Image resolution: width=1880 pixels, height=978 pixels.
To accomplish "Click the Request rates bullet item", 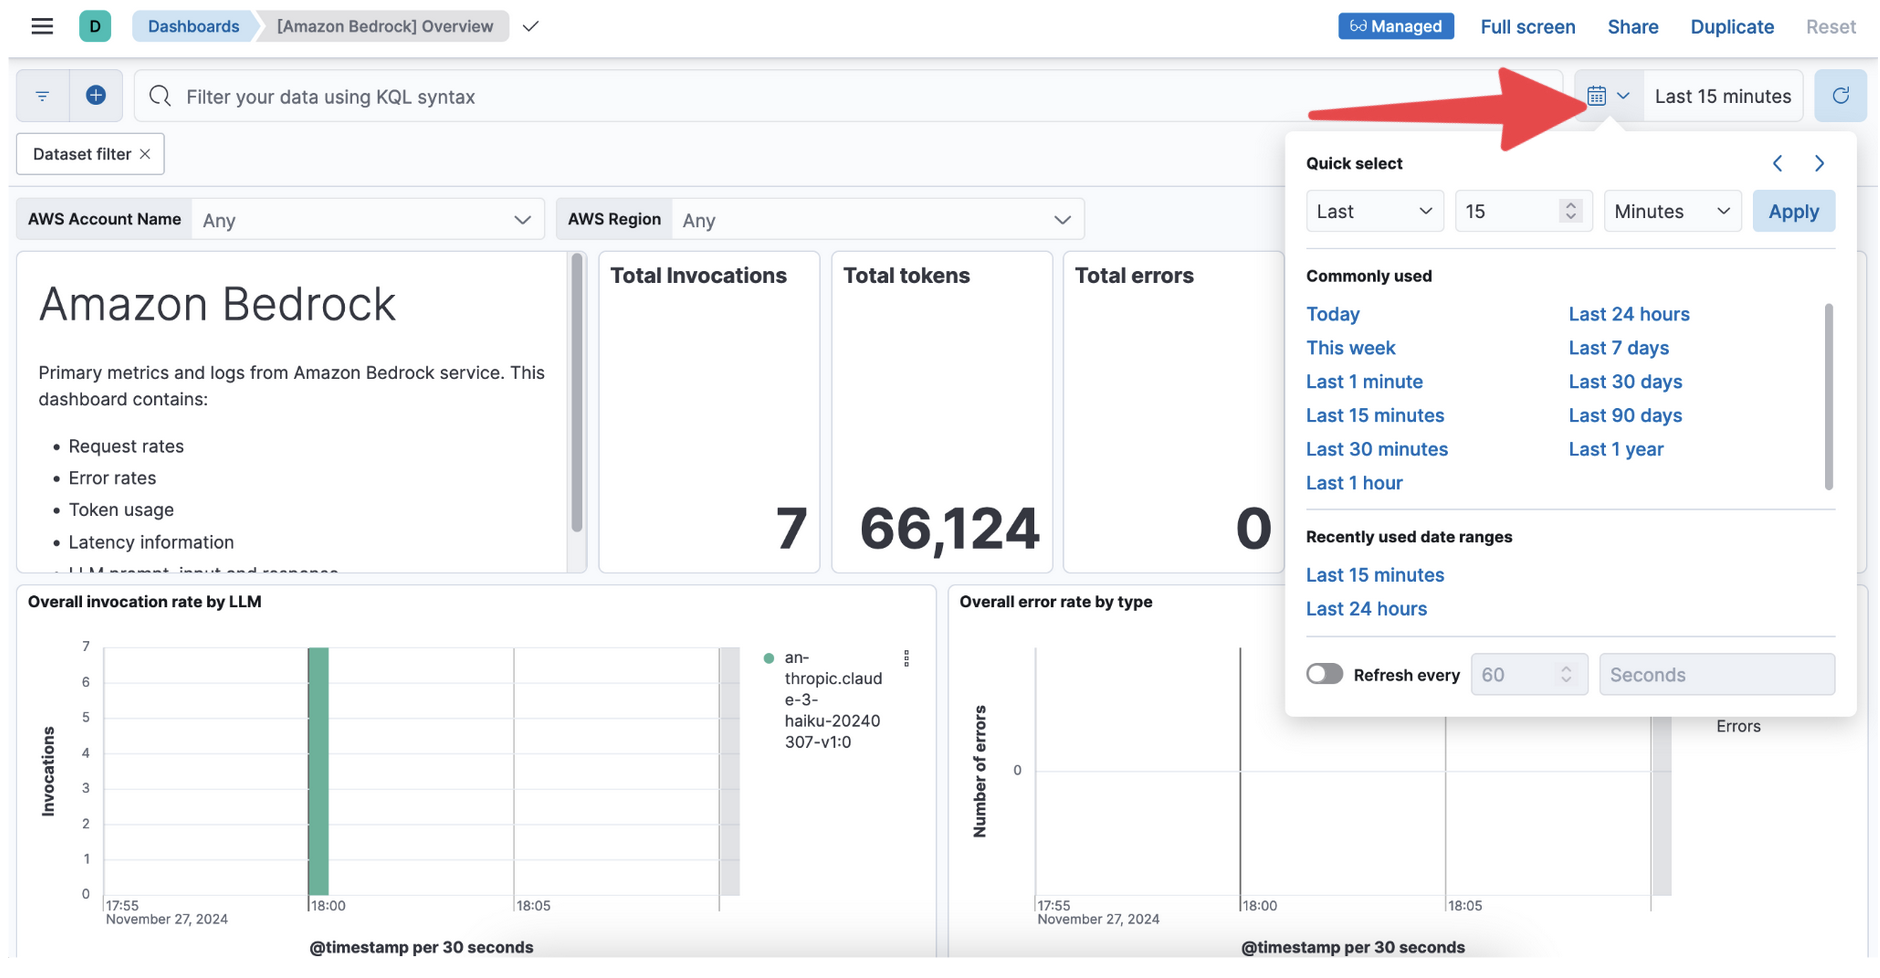I will point(126,446).
